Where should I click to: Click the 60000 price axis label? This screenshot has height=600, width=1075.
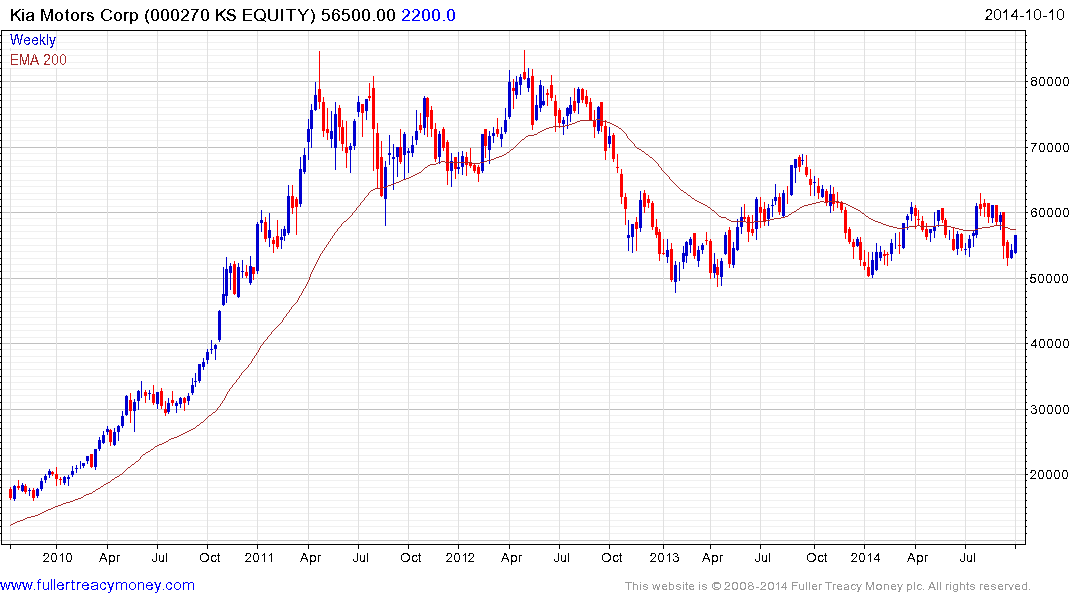coord(1050,213)
